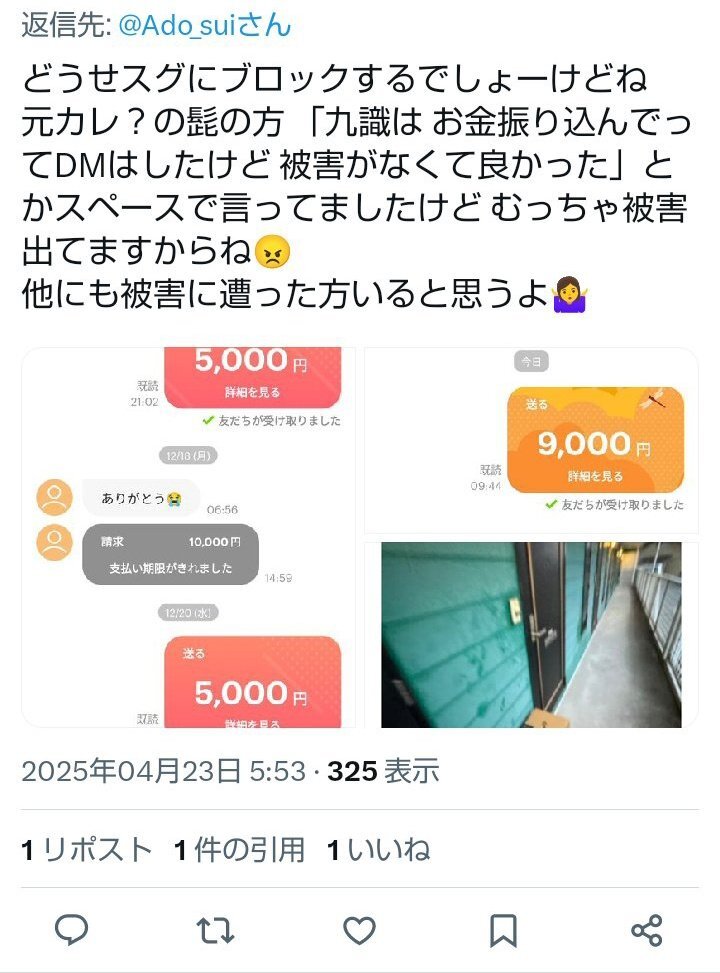The height and width of the screenshot is (973, 720).
Task: Tap the 請求 10,000円 expired request bubble
Action: 171,554
